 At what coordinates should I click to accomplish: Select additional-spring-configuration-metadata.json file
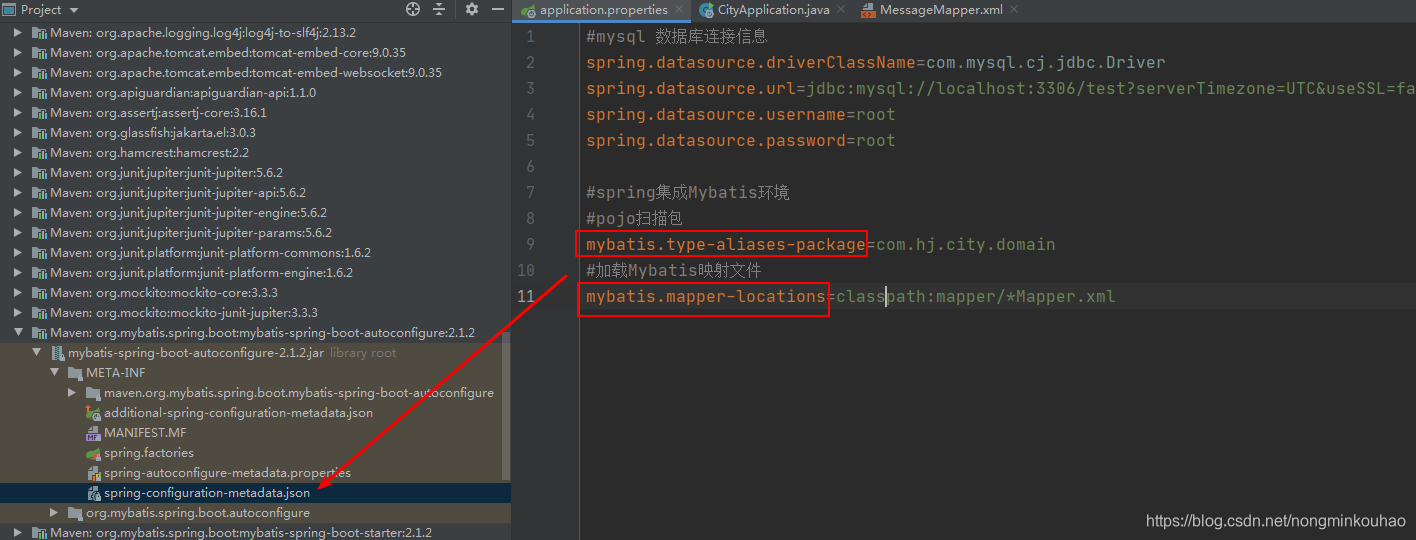click(x=238, y=412)
